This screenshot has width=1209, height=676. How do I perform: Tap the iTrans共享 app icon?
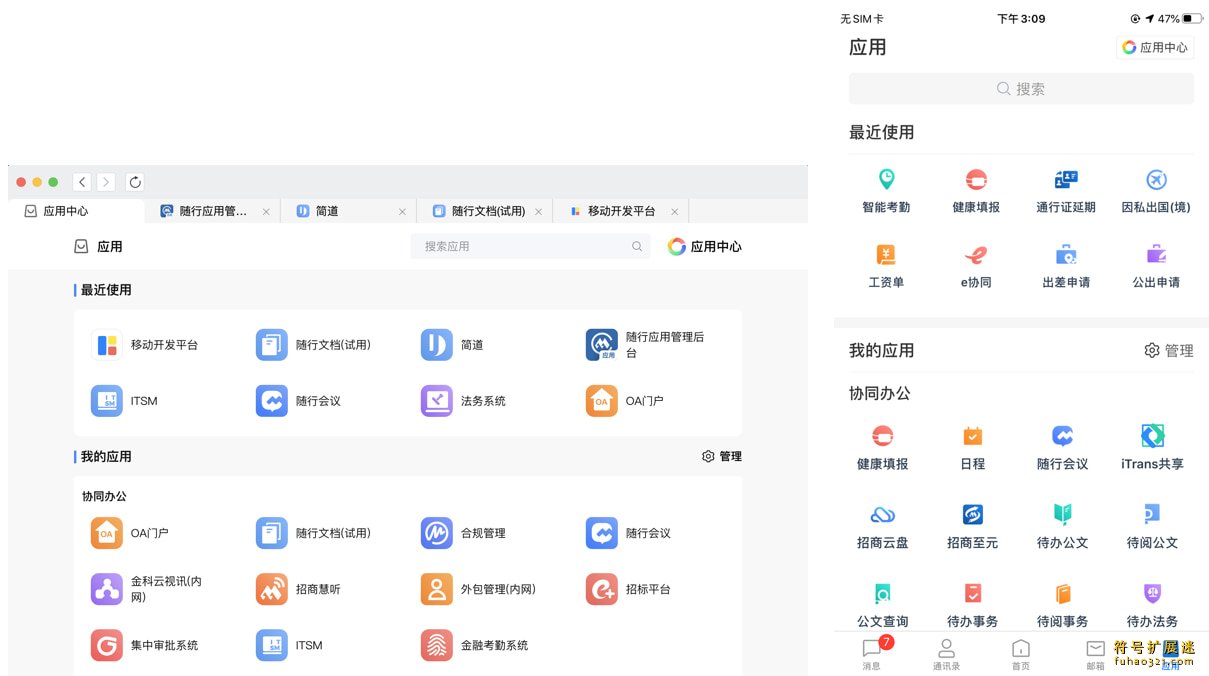(x=1152, y=436)
